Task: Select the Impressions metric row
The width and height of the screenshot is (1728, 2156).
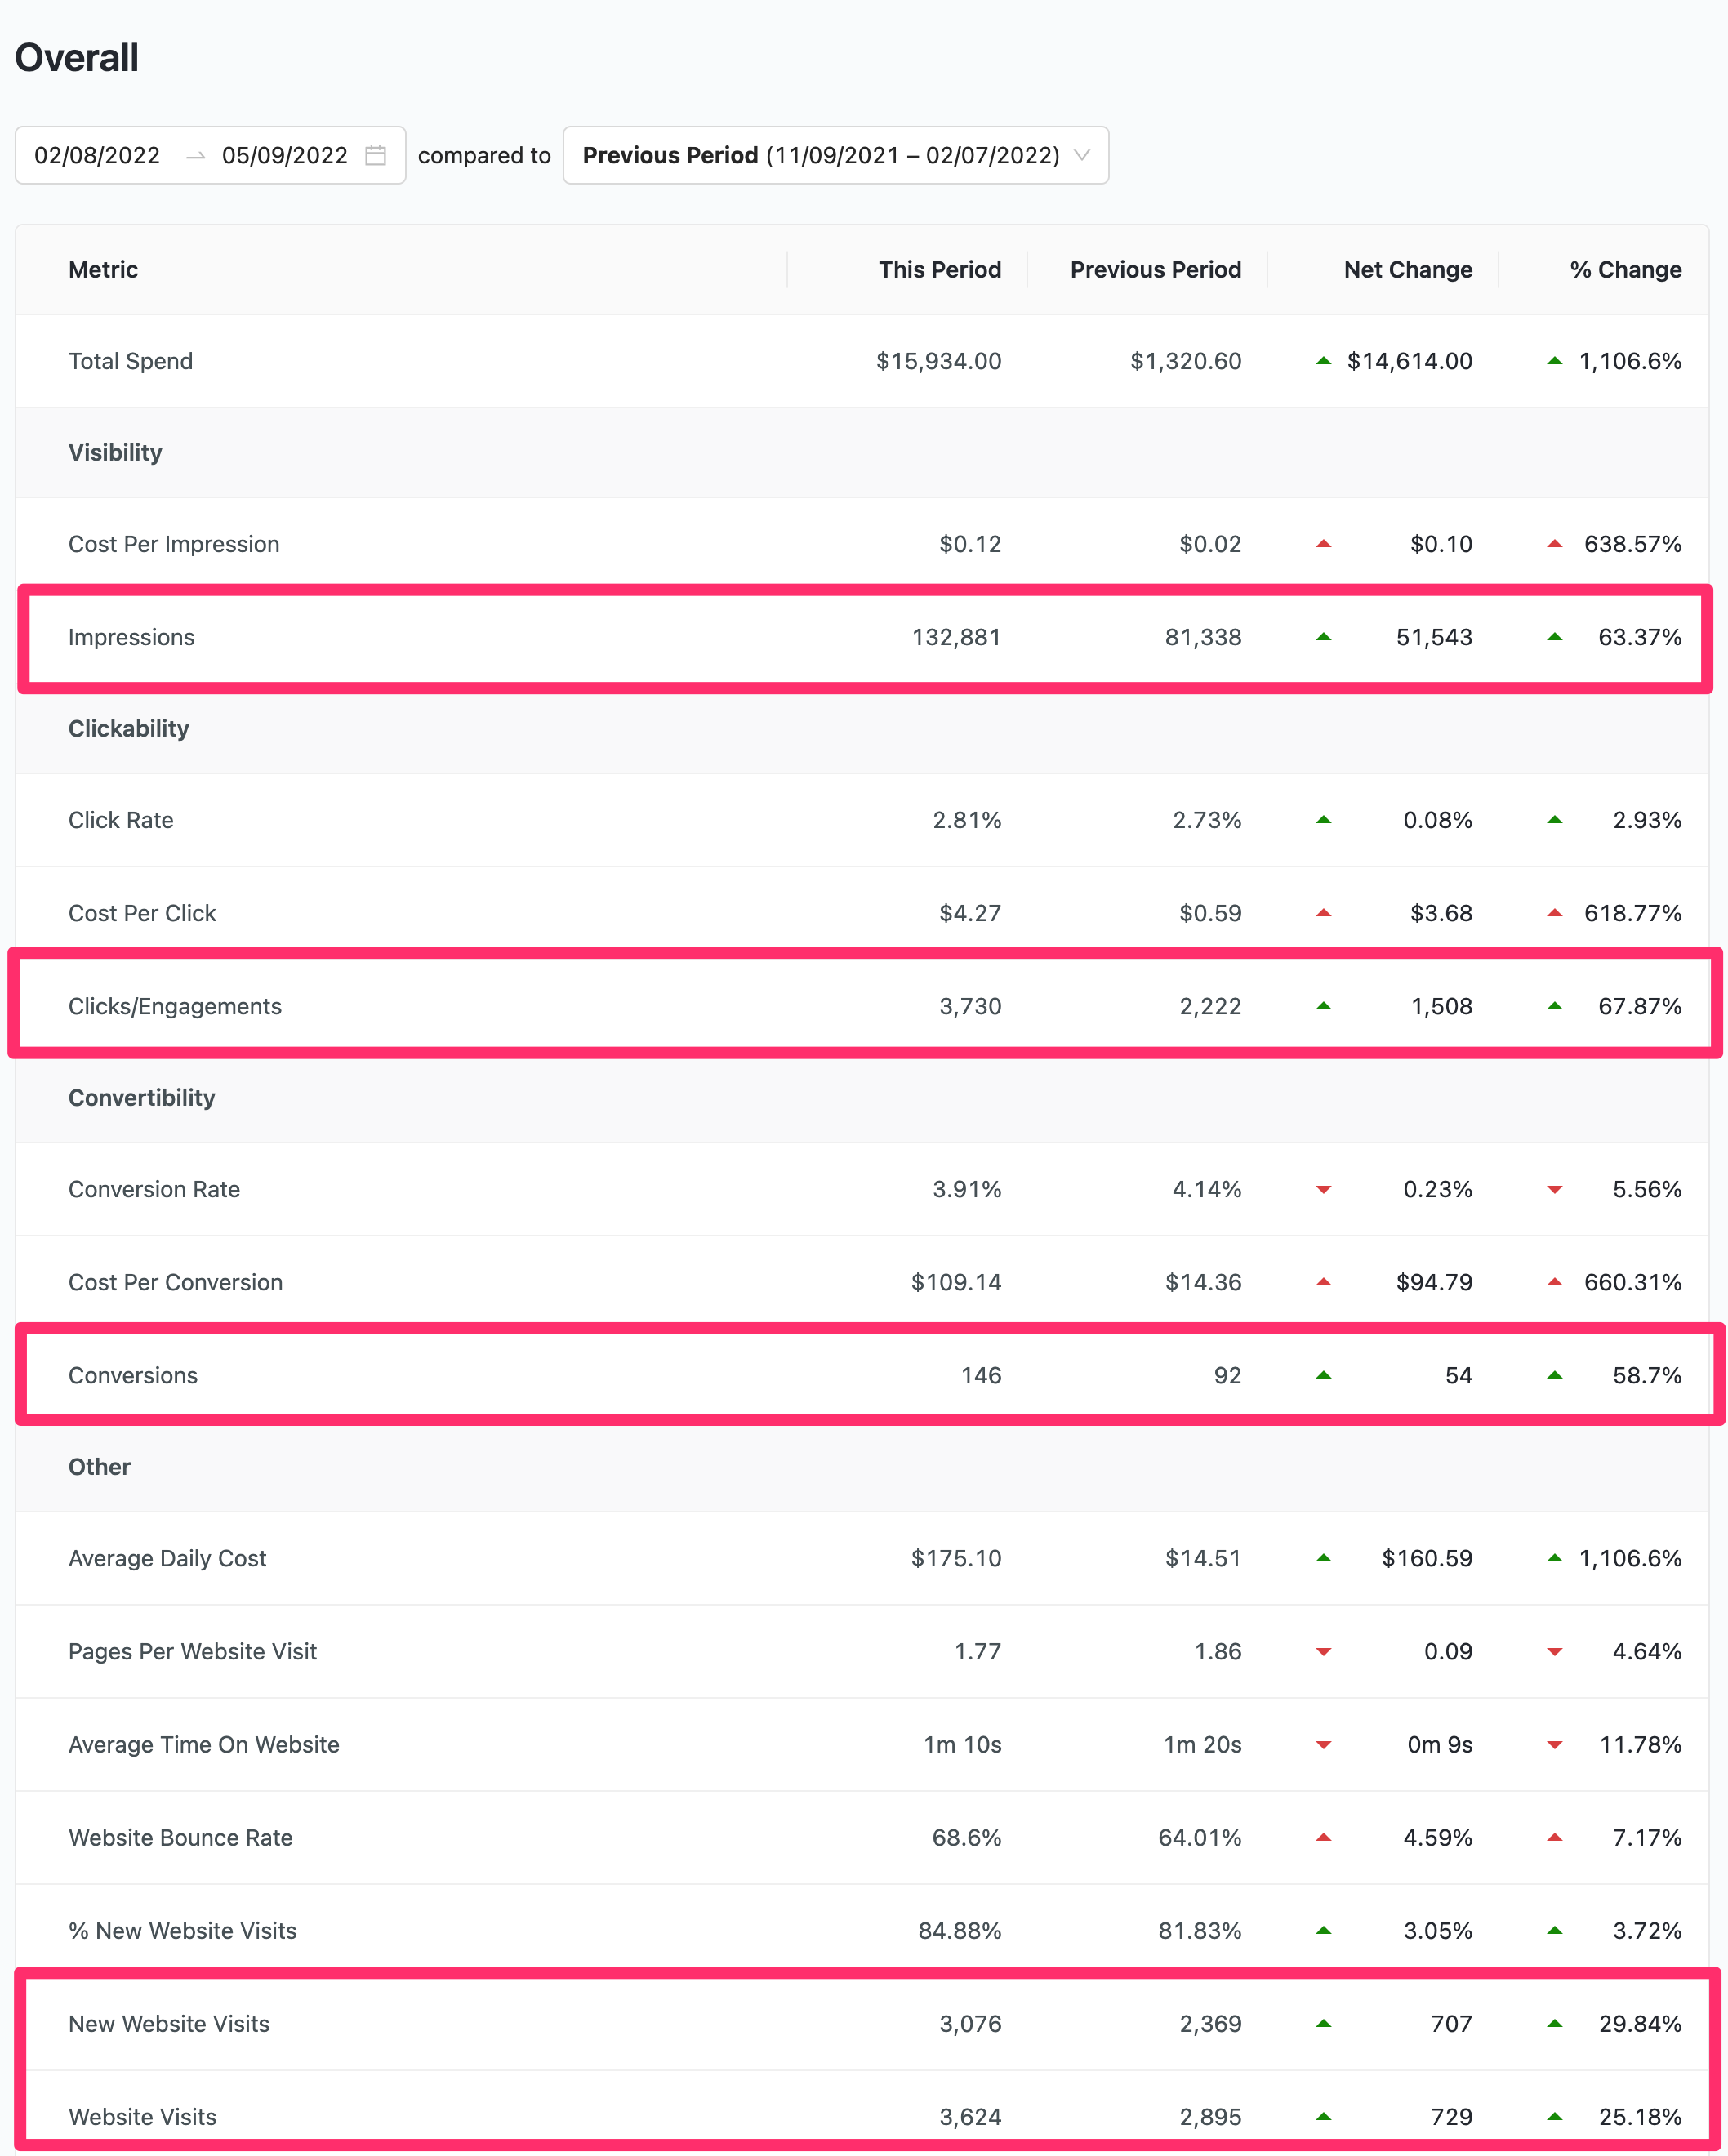Action: coord(132,637)
